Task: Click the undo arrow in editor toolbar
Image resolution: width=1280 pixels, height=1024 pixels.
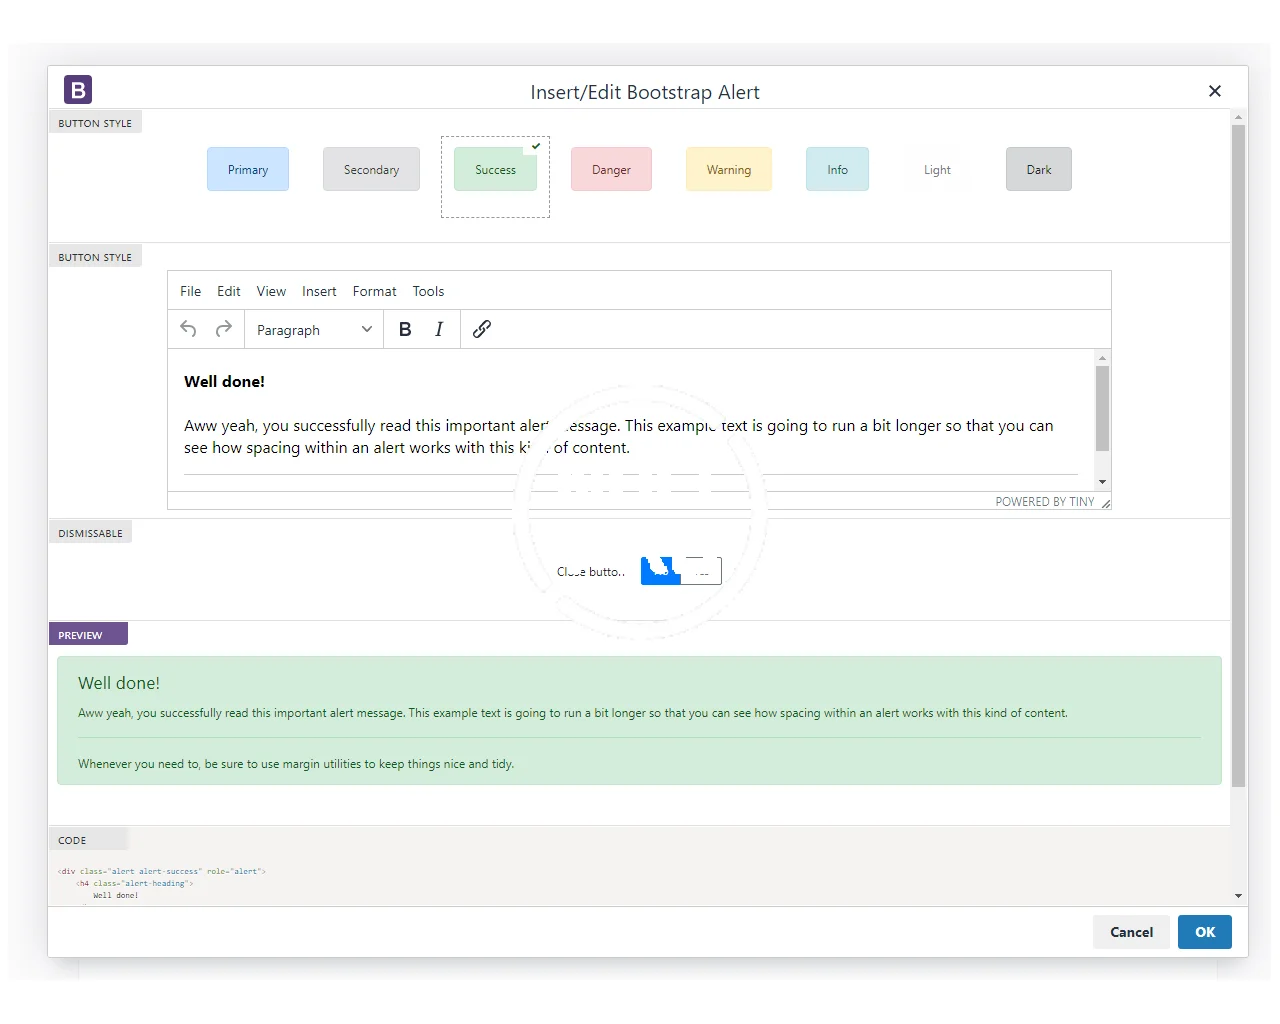Action: pyautogui.click(x=188, y=329)
